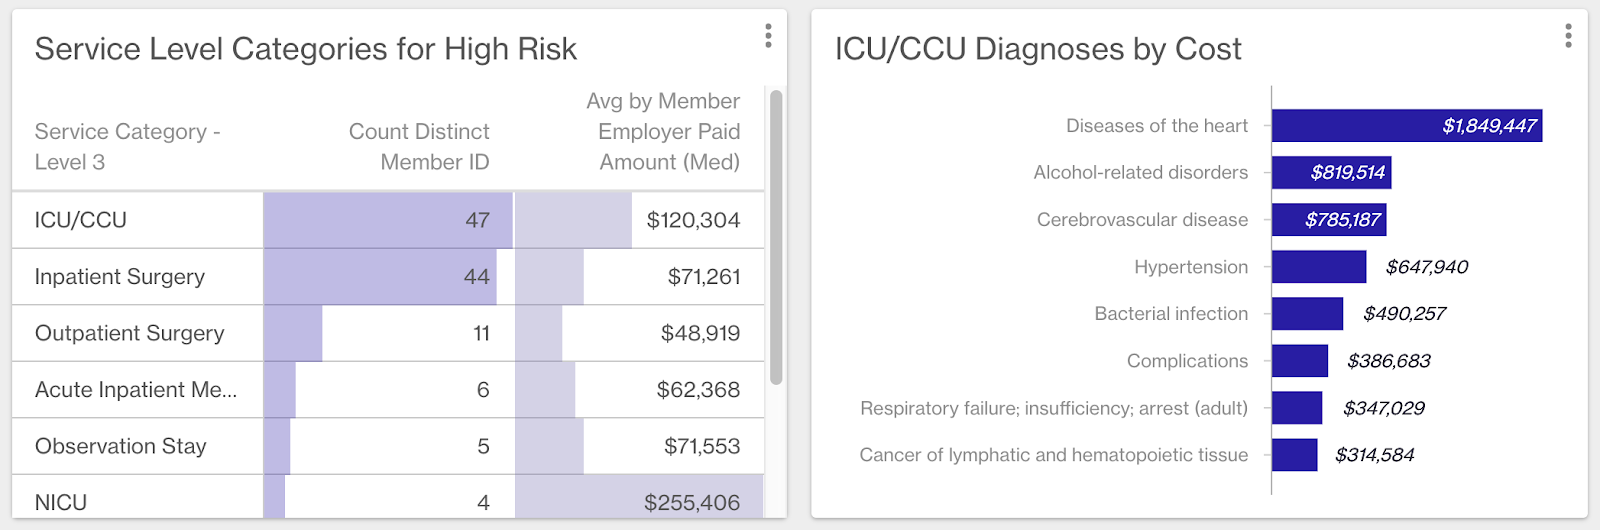Click the Hypertension cost bar
The height and width of the screenshot is (530, 1600).
1318,267
